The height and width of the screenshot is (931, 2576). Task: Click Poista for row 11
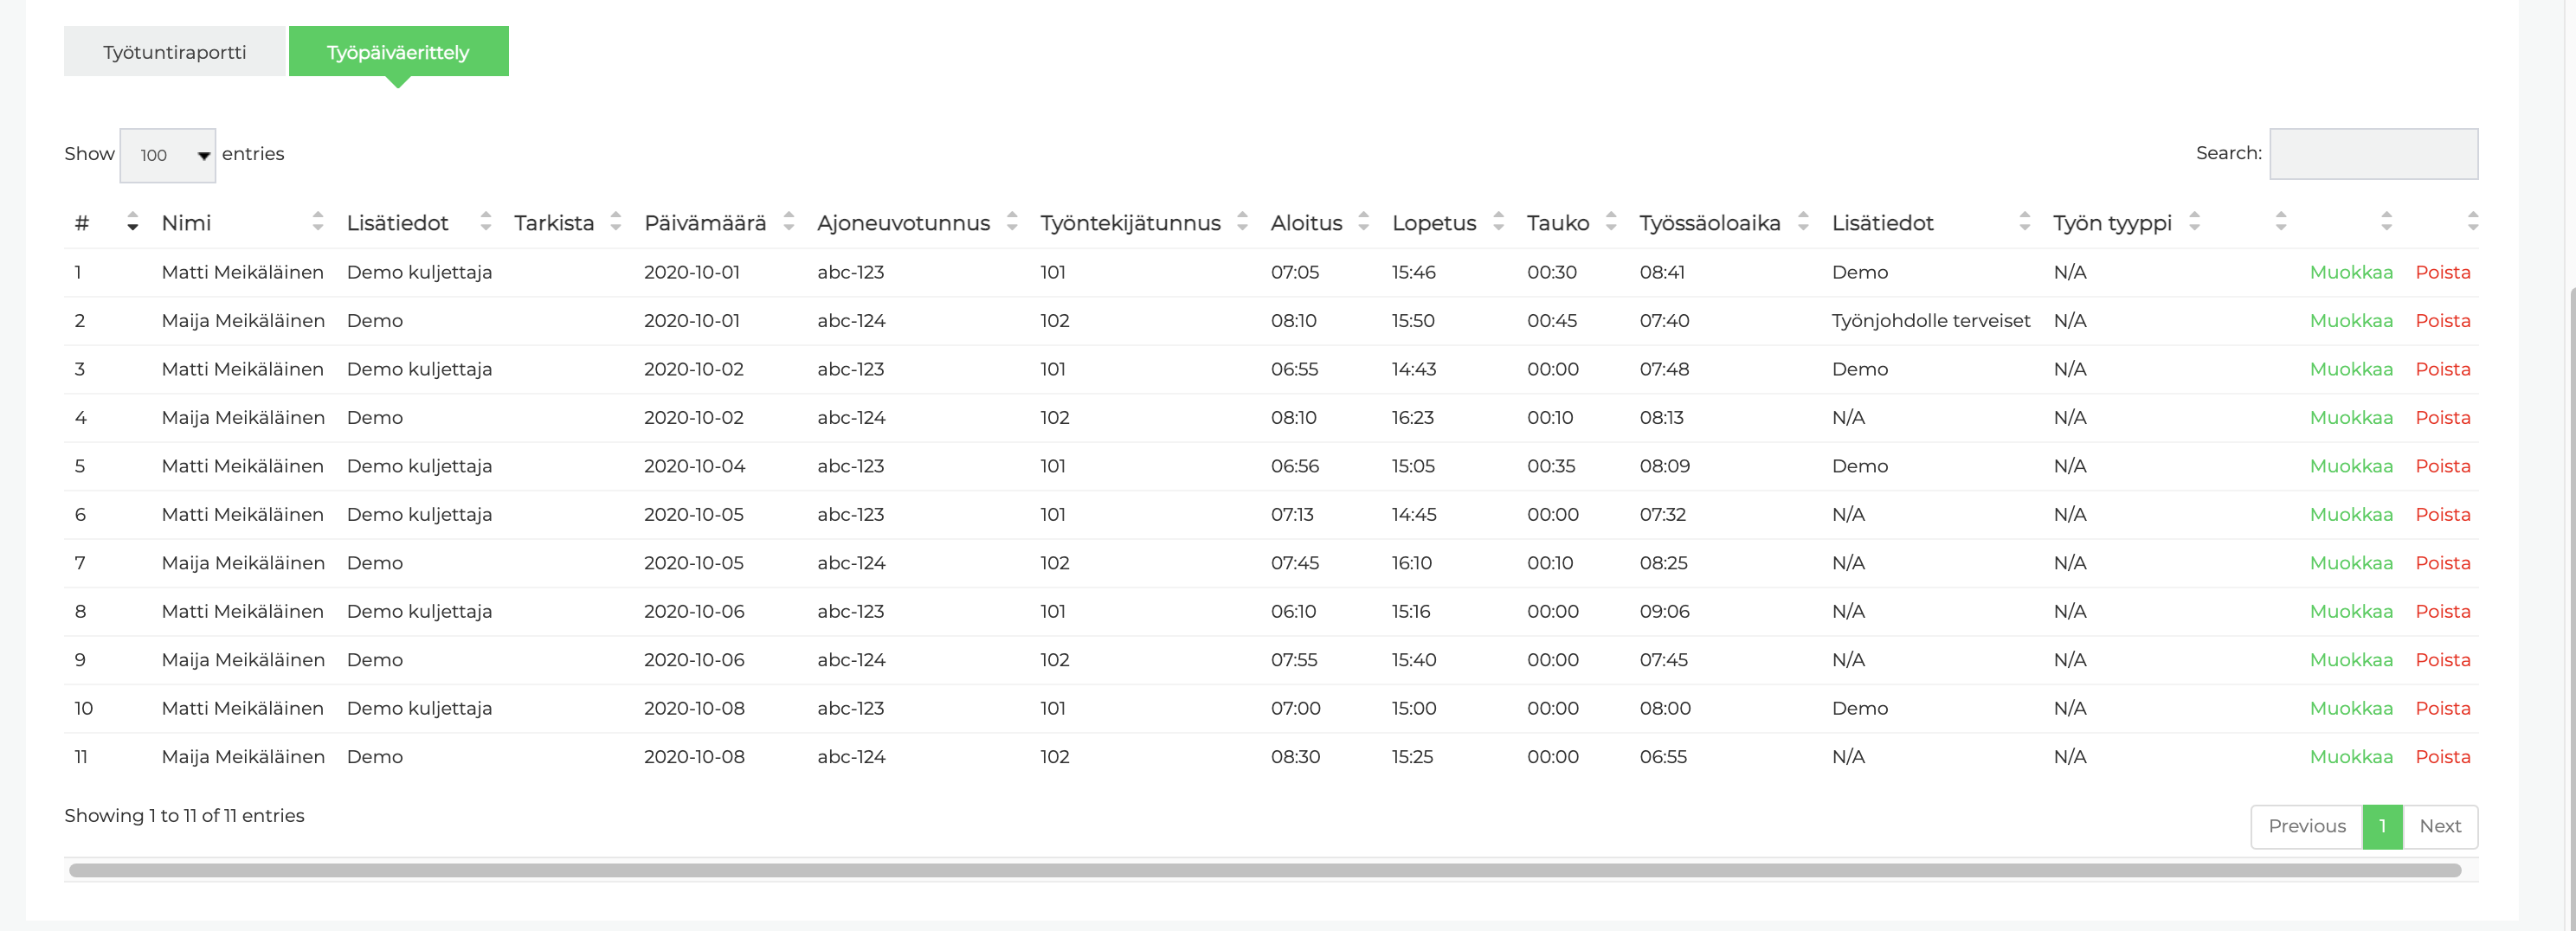point(2442,757)
